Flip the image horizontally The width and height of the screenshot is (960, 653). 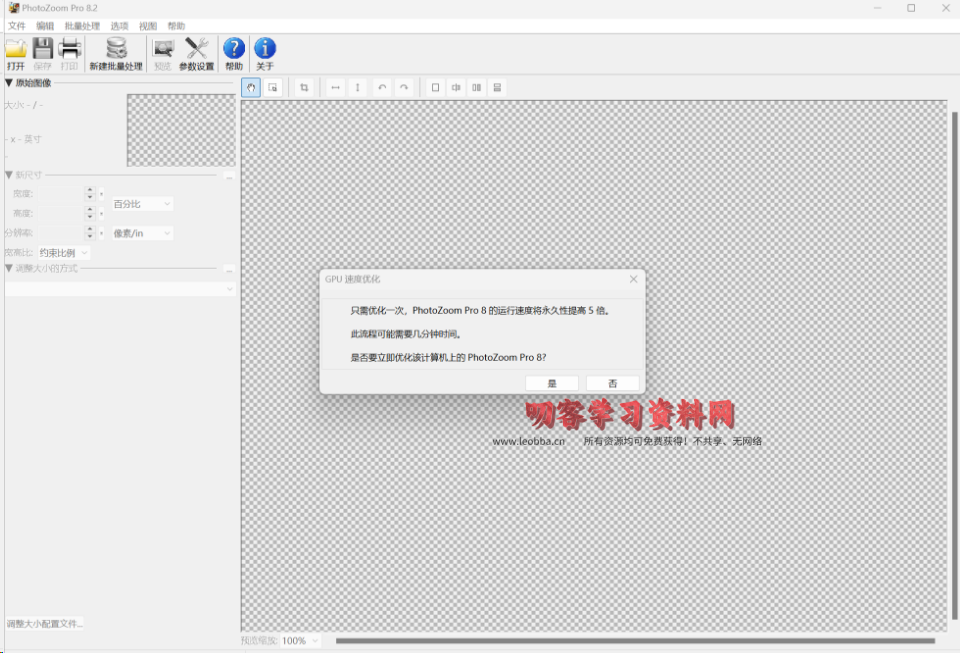pos(336,88)
